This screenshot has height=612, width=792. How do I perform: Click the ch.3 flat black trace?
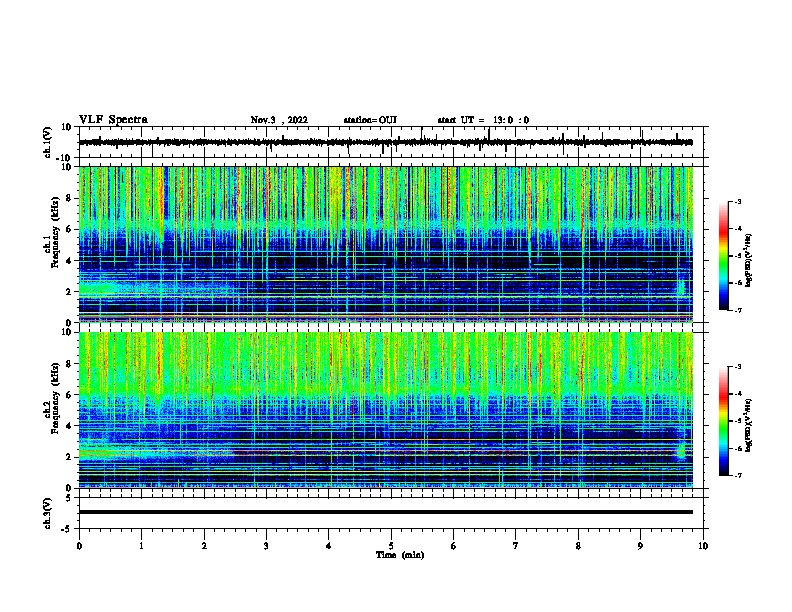coord(386,512)
